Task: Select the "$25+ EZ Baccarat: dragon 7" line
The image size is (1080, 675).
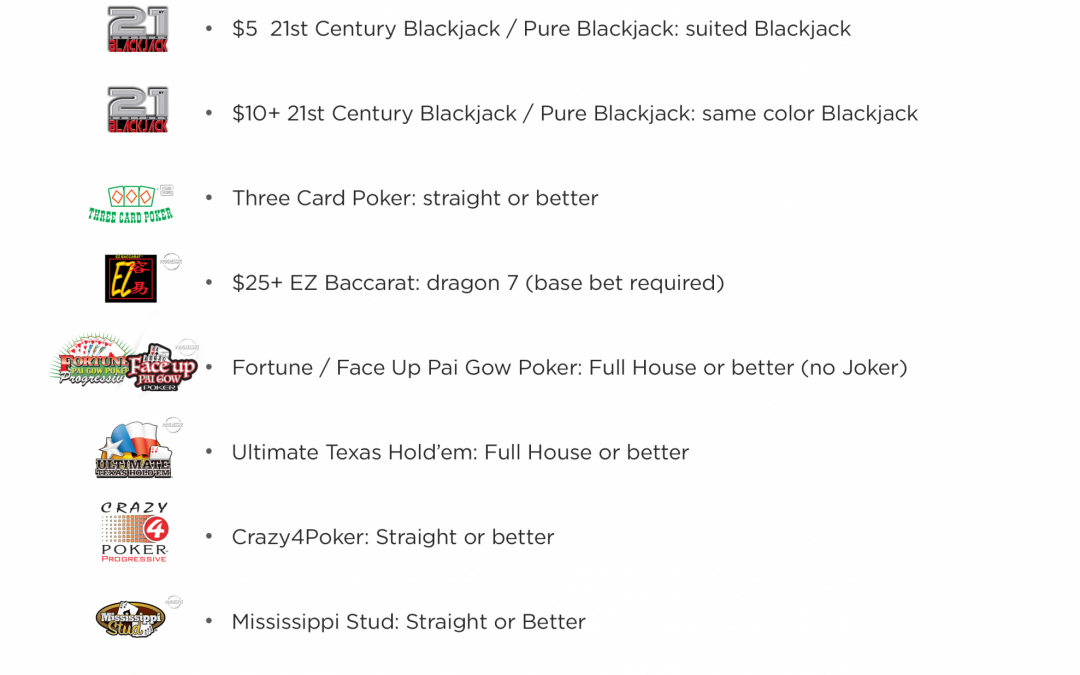Action: coord(478,283)
